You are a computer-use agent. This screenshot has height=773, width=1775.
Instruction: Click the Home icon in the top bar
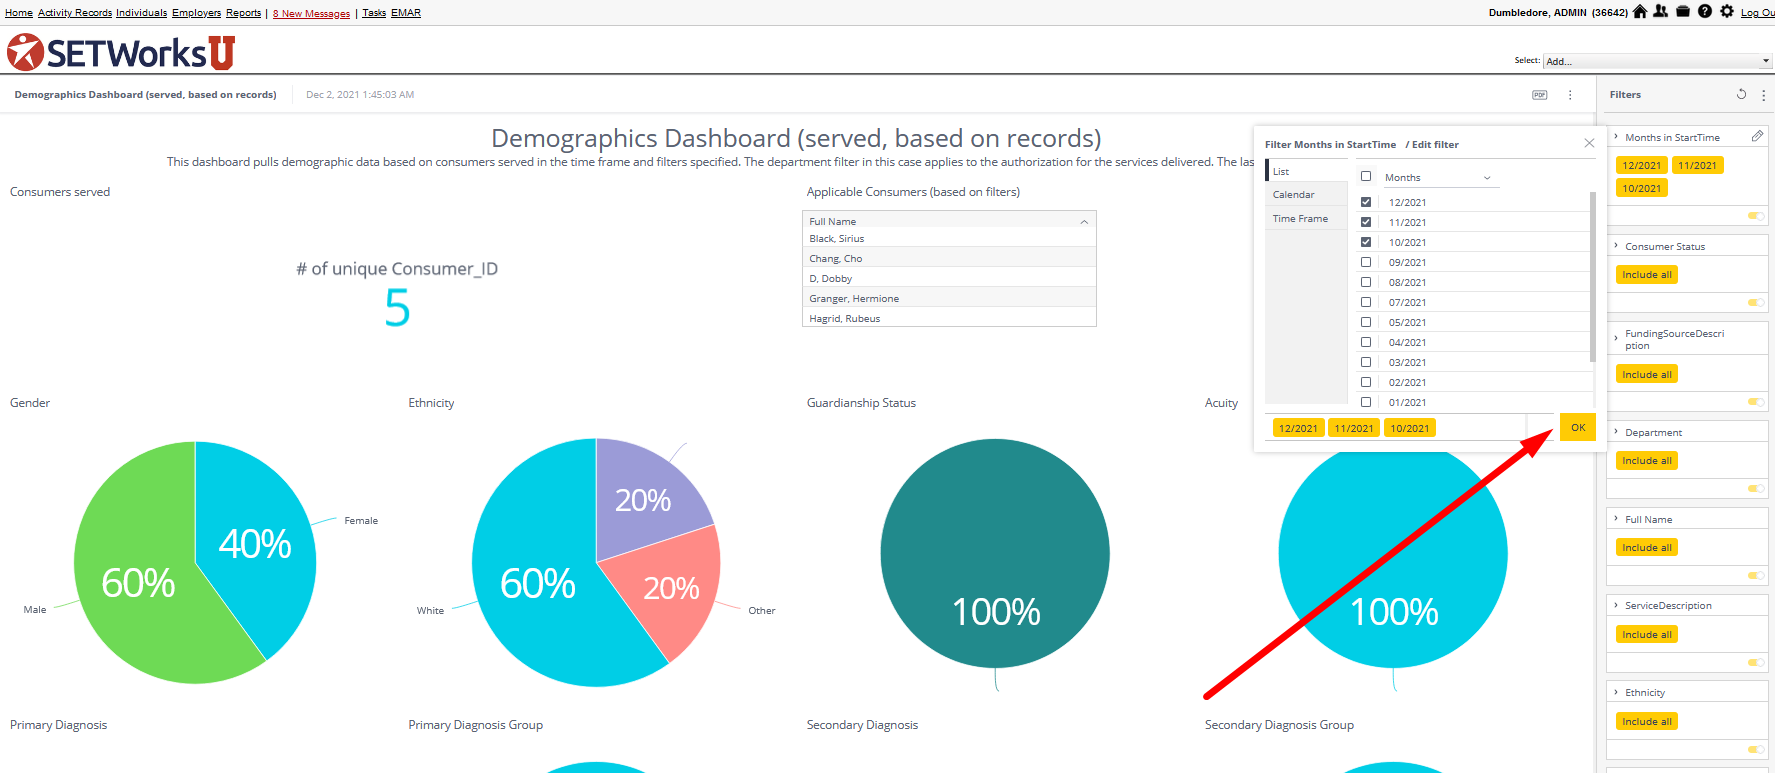1639,12
